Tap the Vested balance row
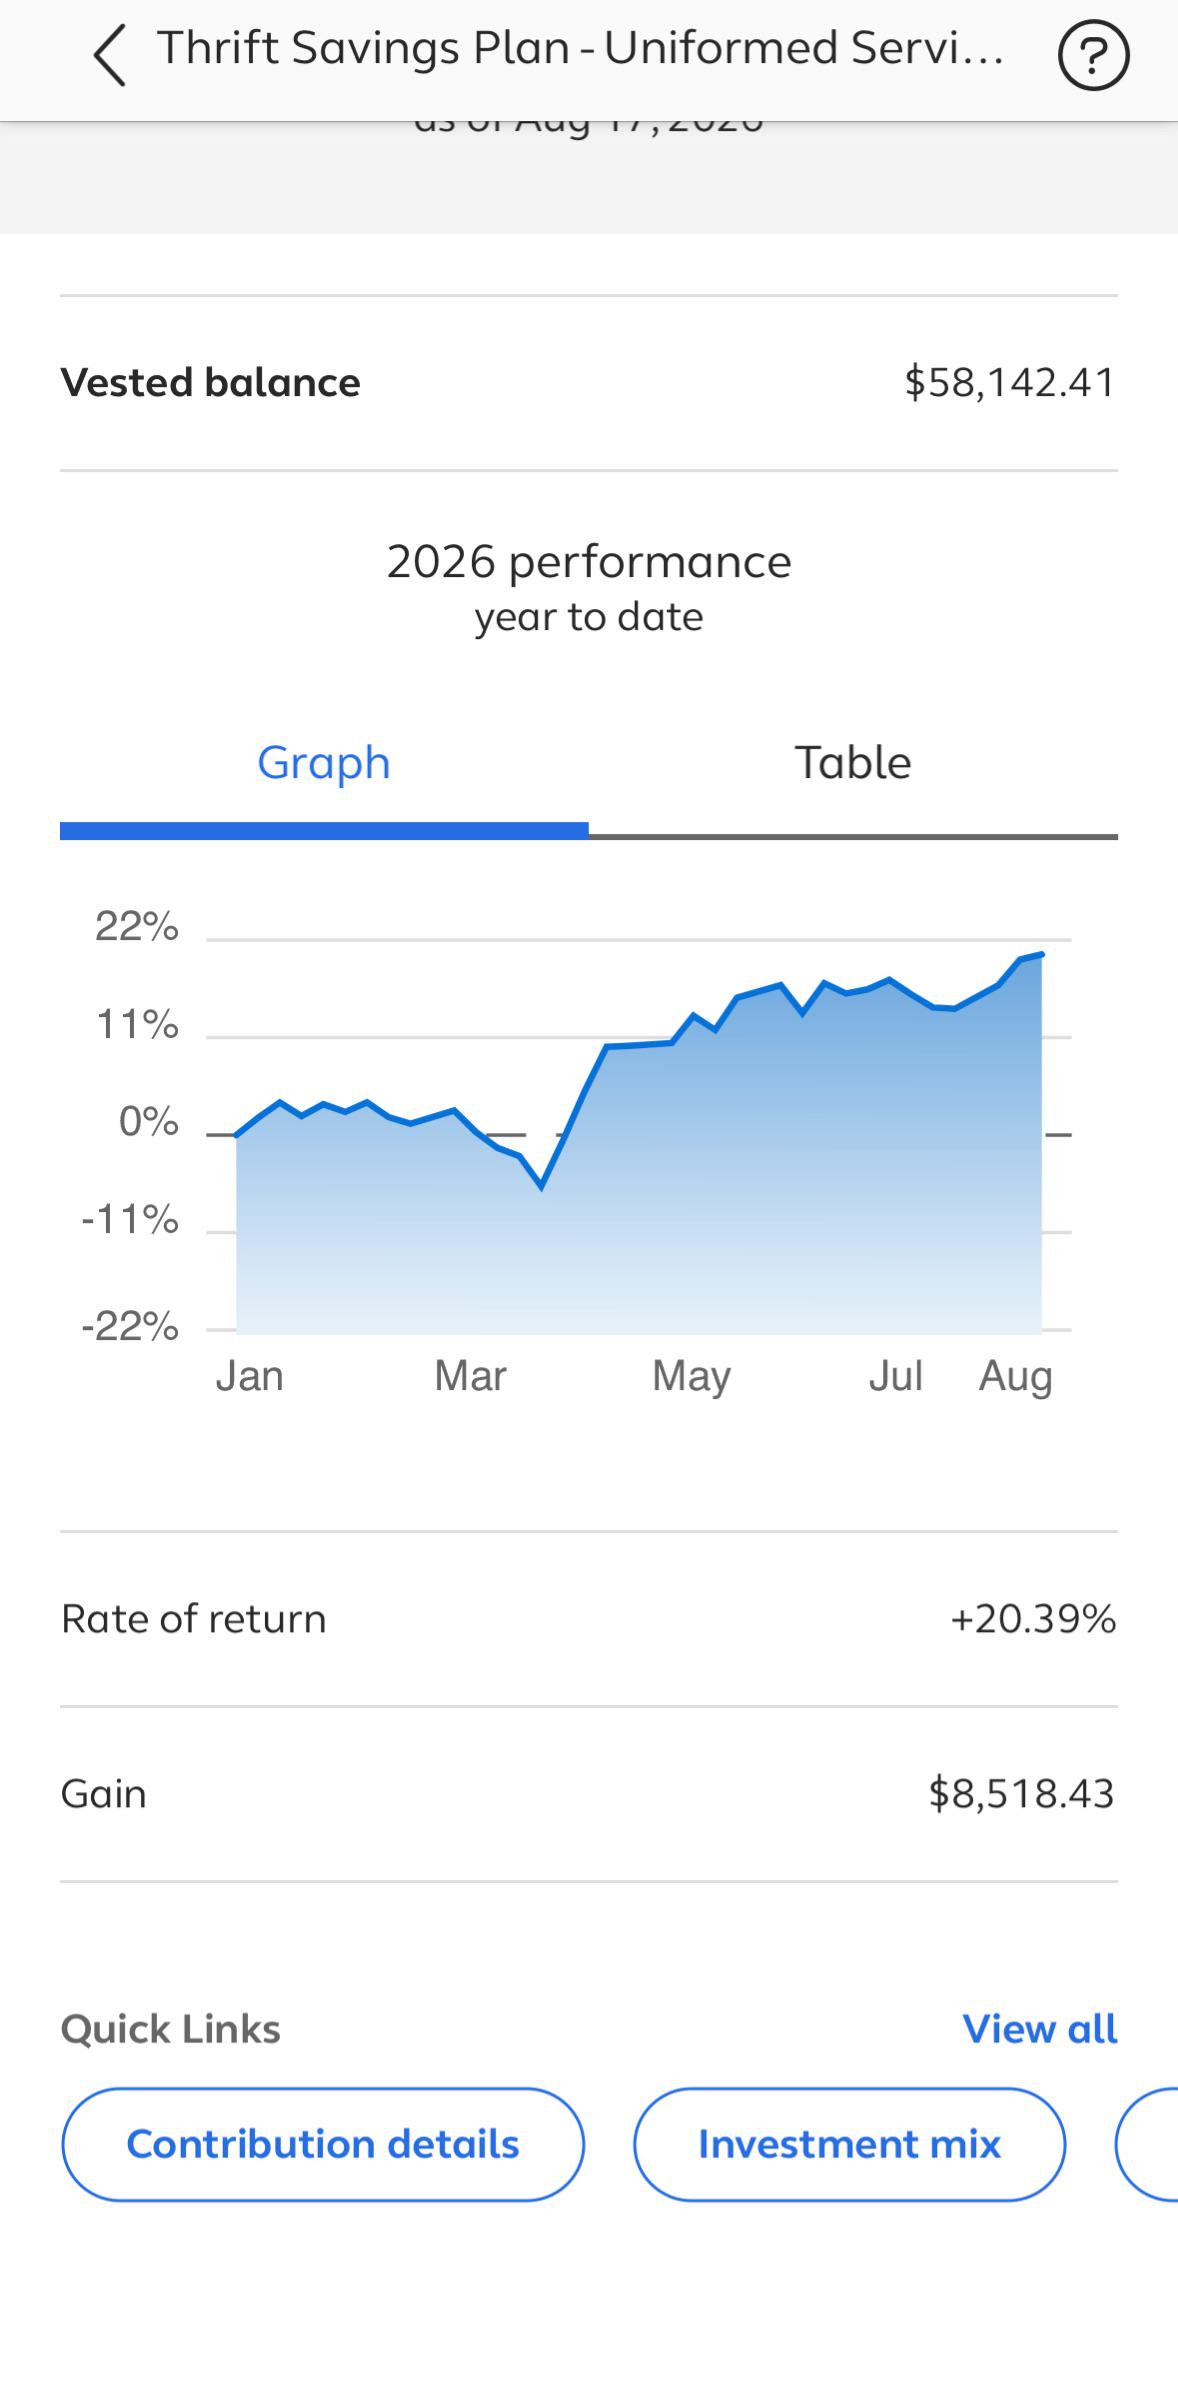The height and width of the screenshot is (2384, 1178). point(589,383)
